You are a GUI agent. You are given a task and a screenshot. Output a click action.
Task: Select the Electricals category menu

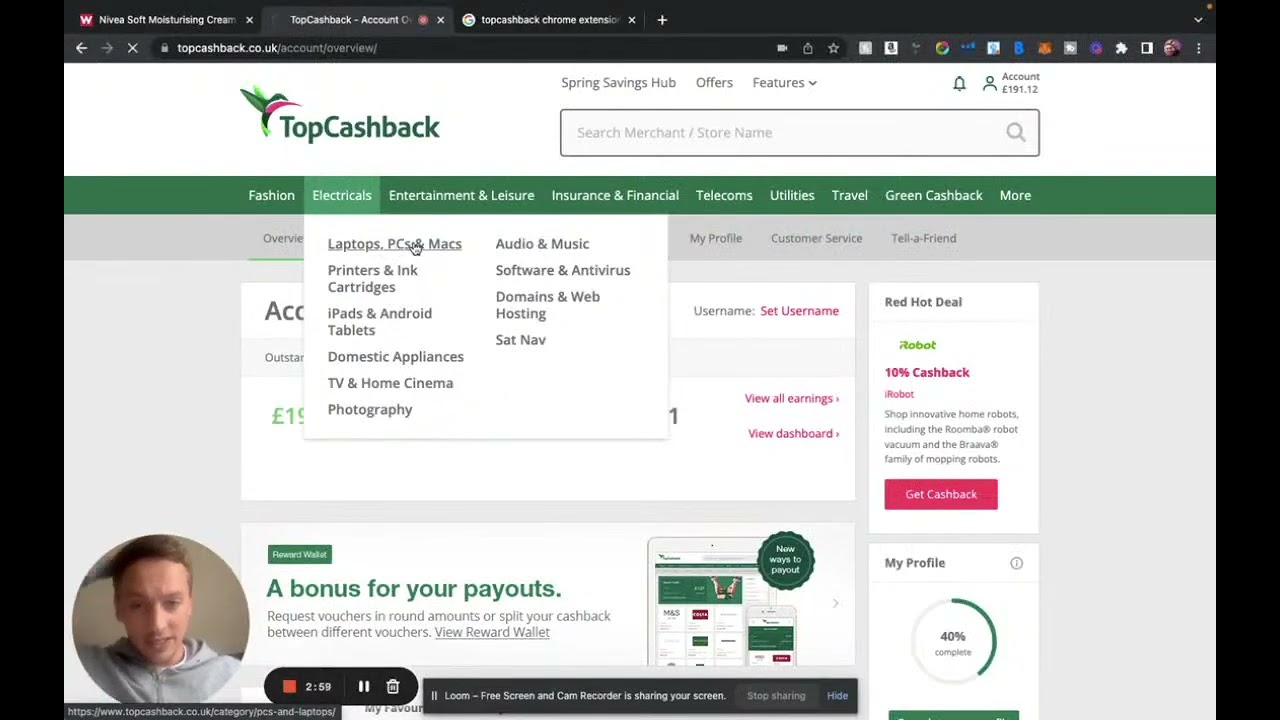[342, 195]
